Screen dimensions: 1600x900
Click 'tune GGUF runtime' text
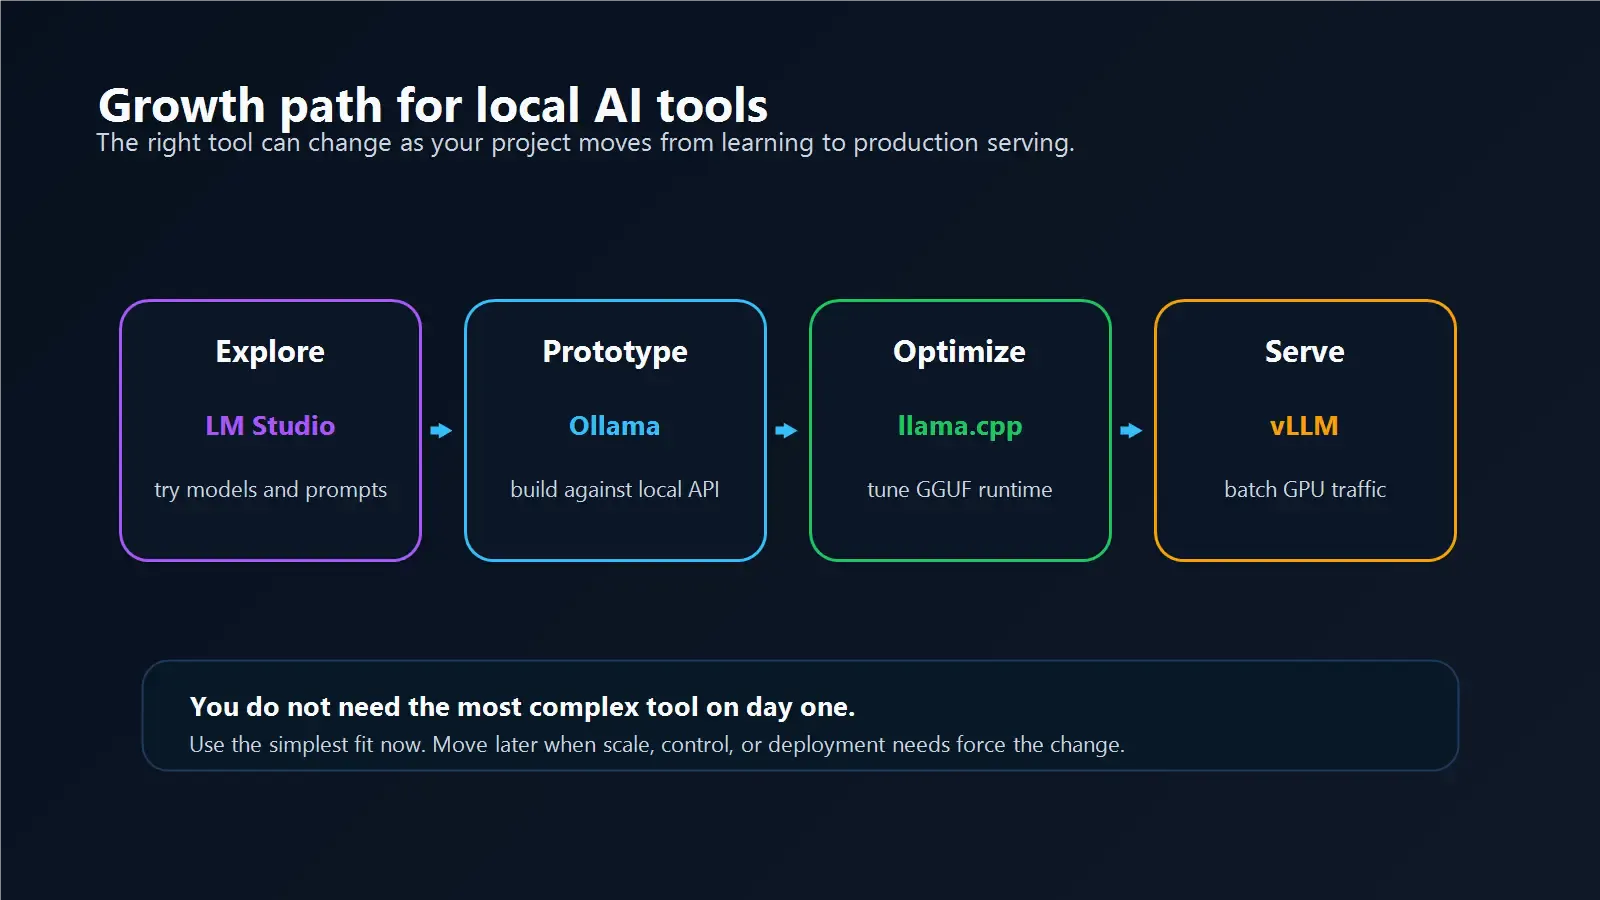960,490
